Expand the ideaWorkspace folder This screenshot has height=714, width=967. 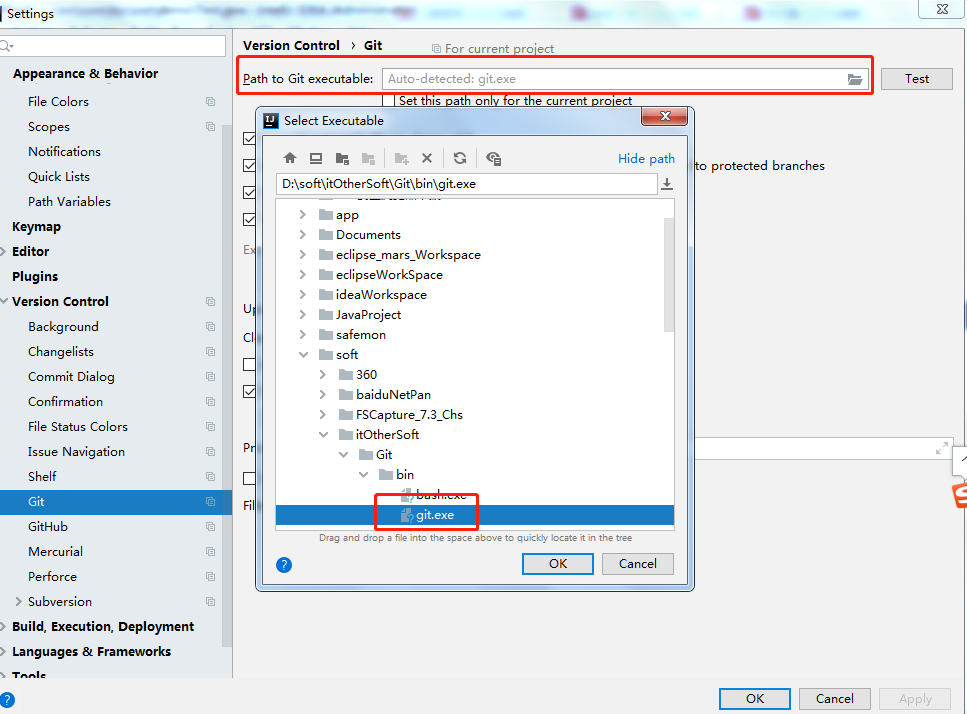(302, 295)
